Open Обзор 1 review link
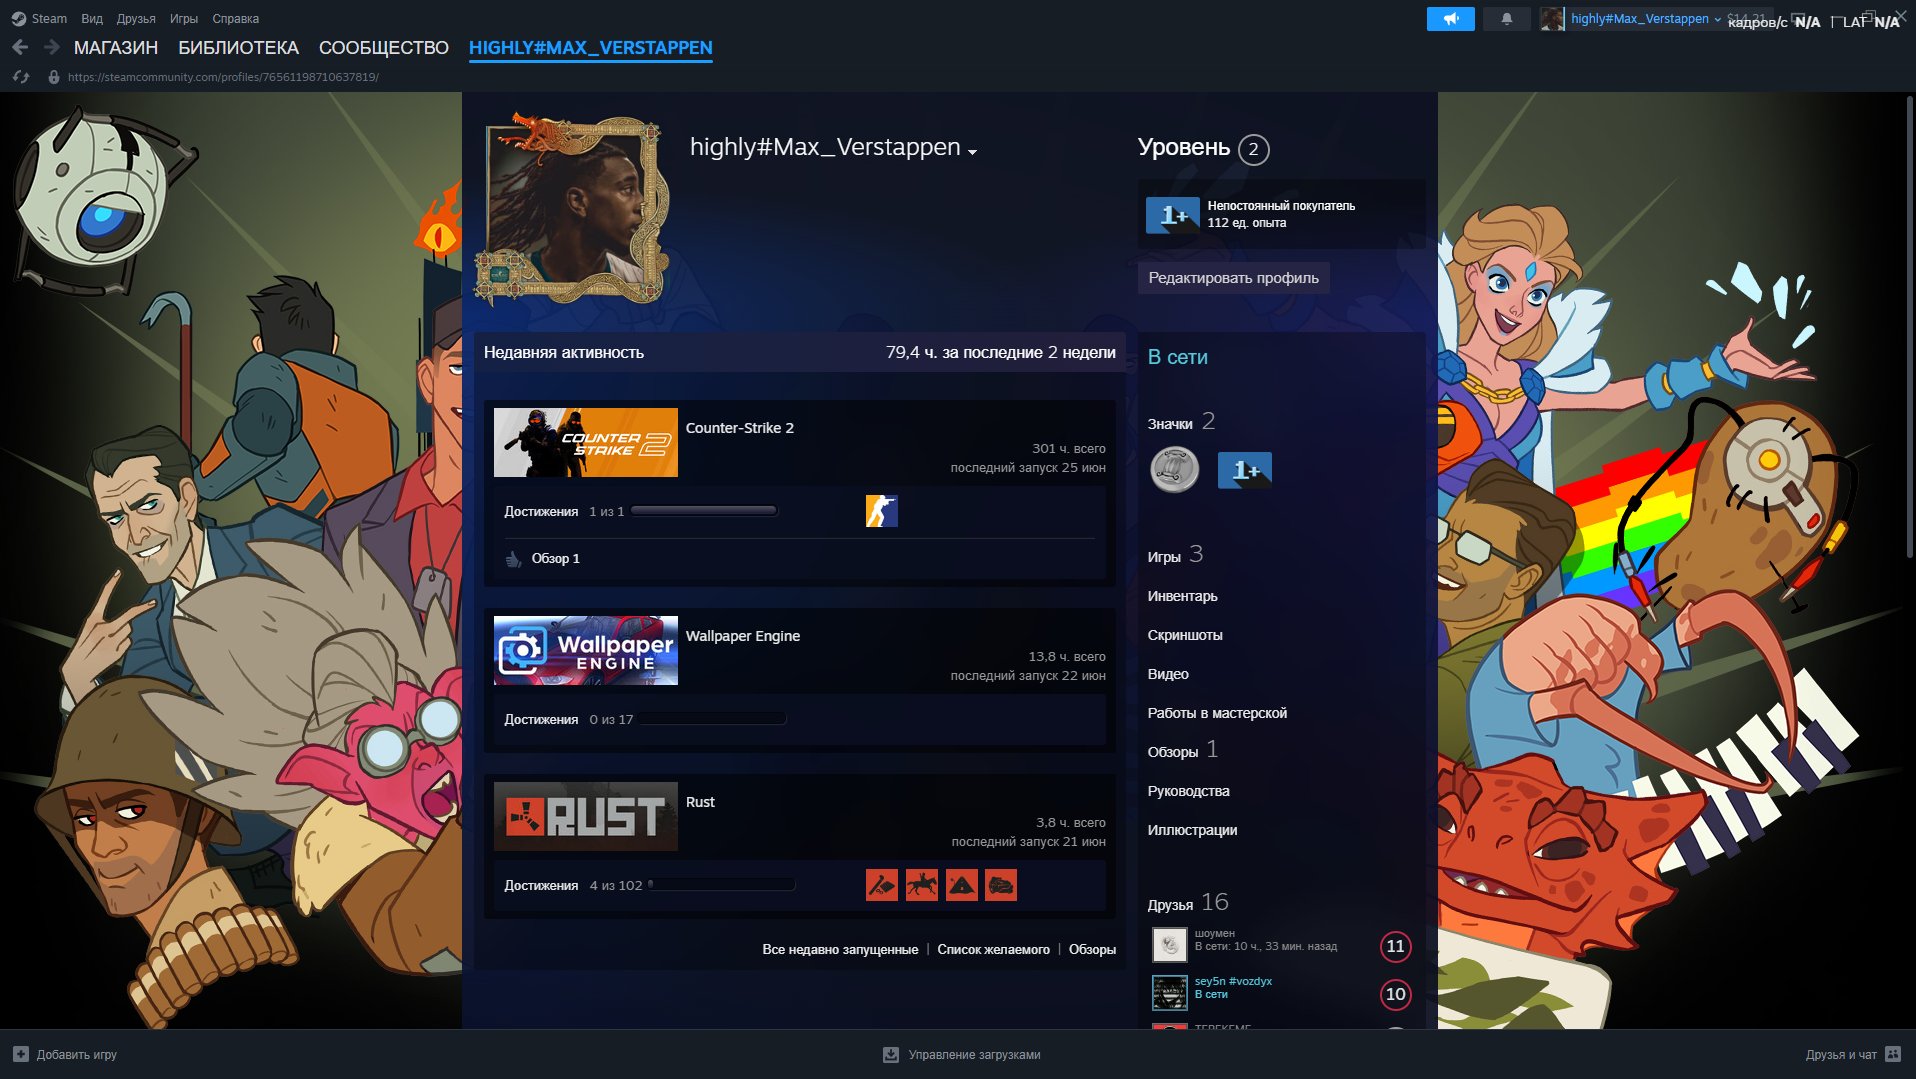Viewport: 1916px width, 1079px height. pos(555,558)
